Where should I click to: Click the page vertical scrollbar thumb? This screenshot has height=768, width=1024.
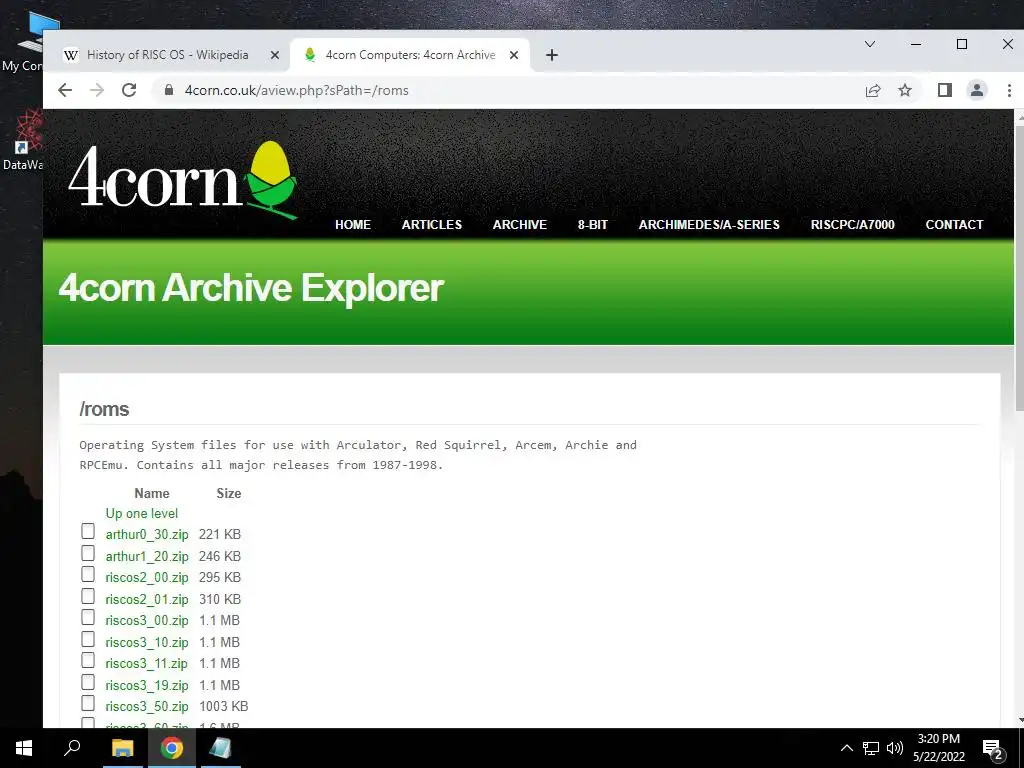click(x=1019, y=266)
